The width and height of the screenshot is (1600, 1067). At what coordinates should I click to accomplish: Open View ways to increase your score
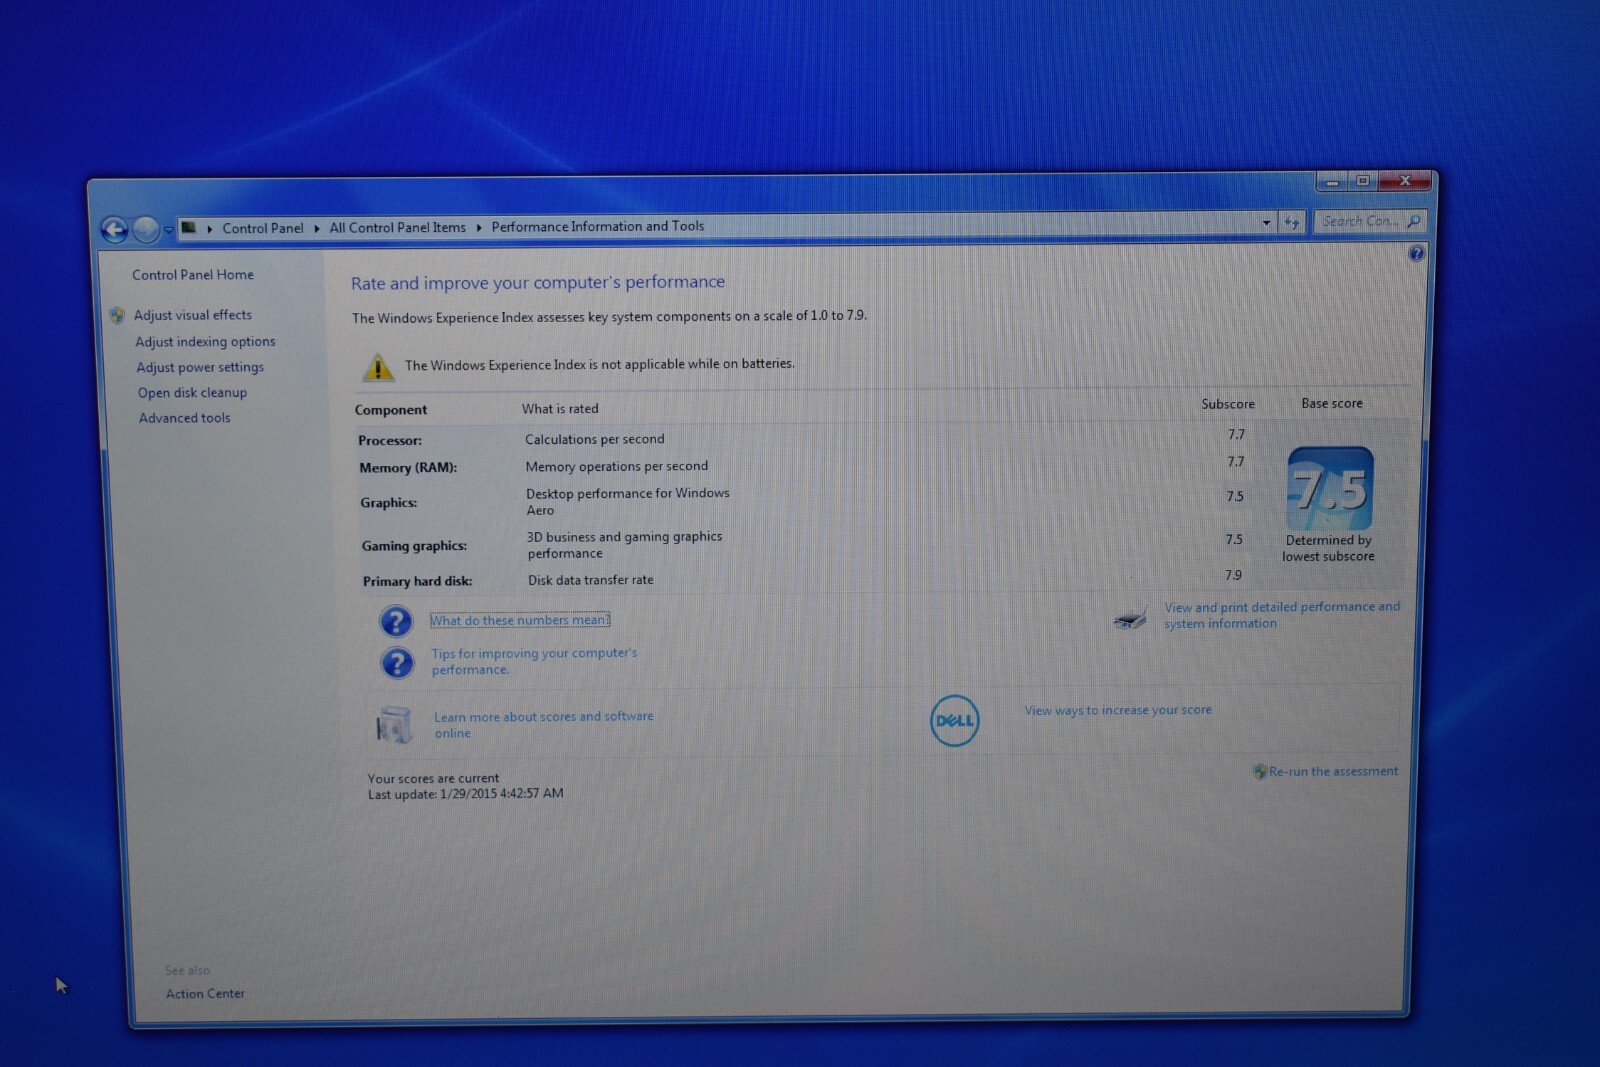[x=1118, y=710]
